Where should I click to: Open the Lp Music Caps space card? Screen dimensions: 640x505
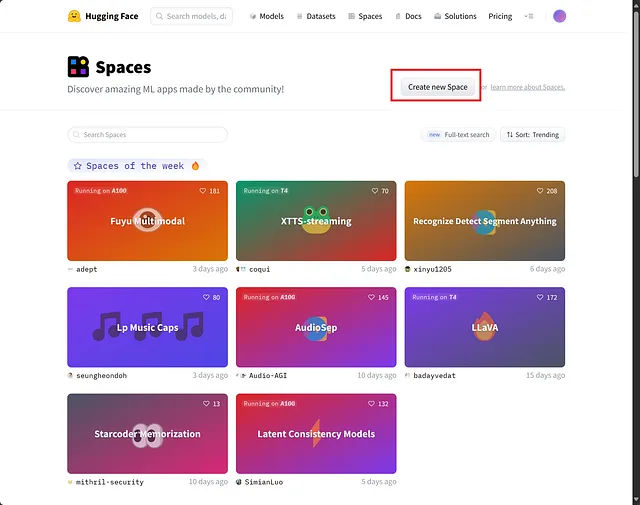[x=147, y=327]
